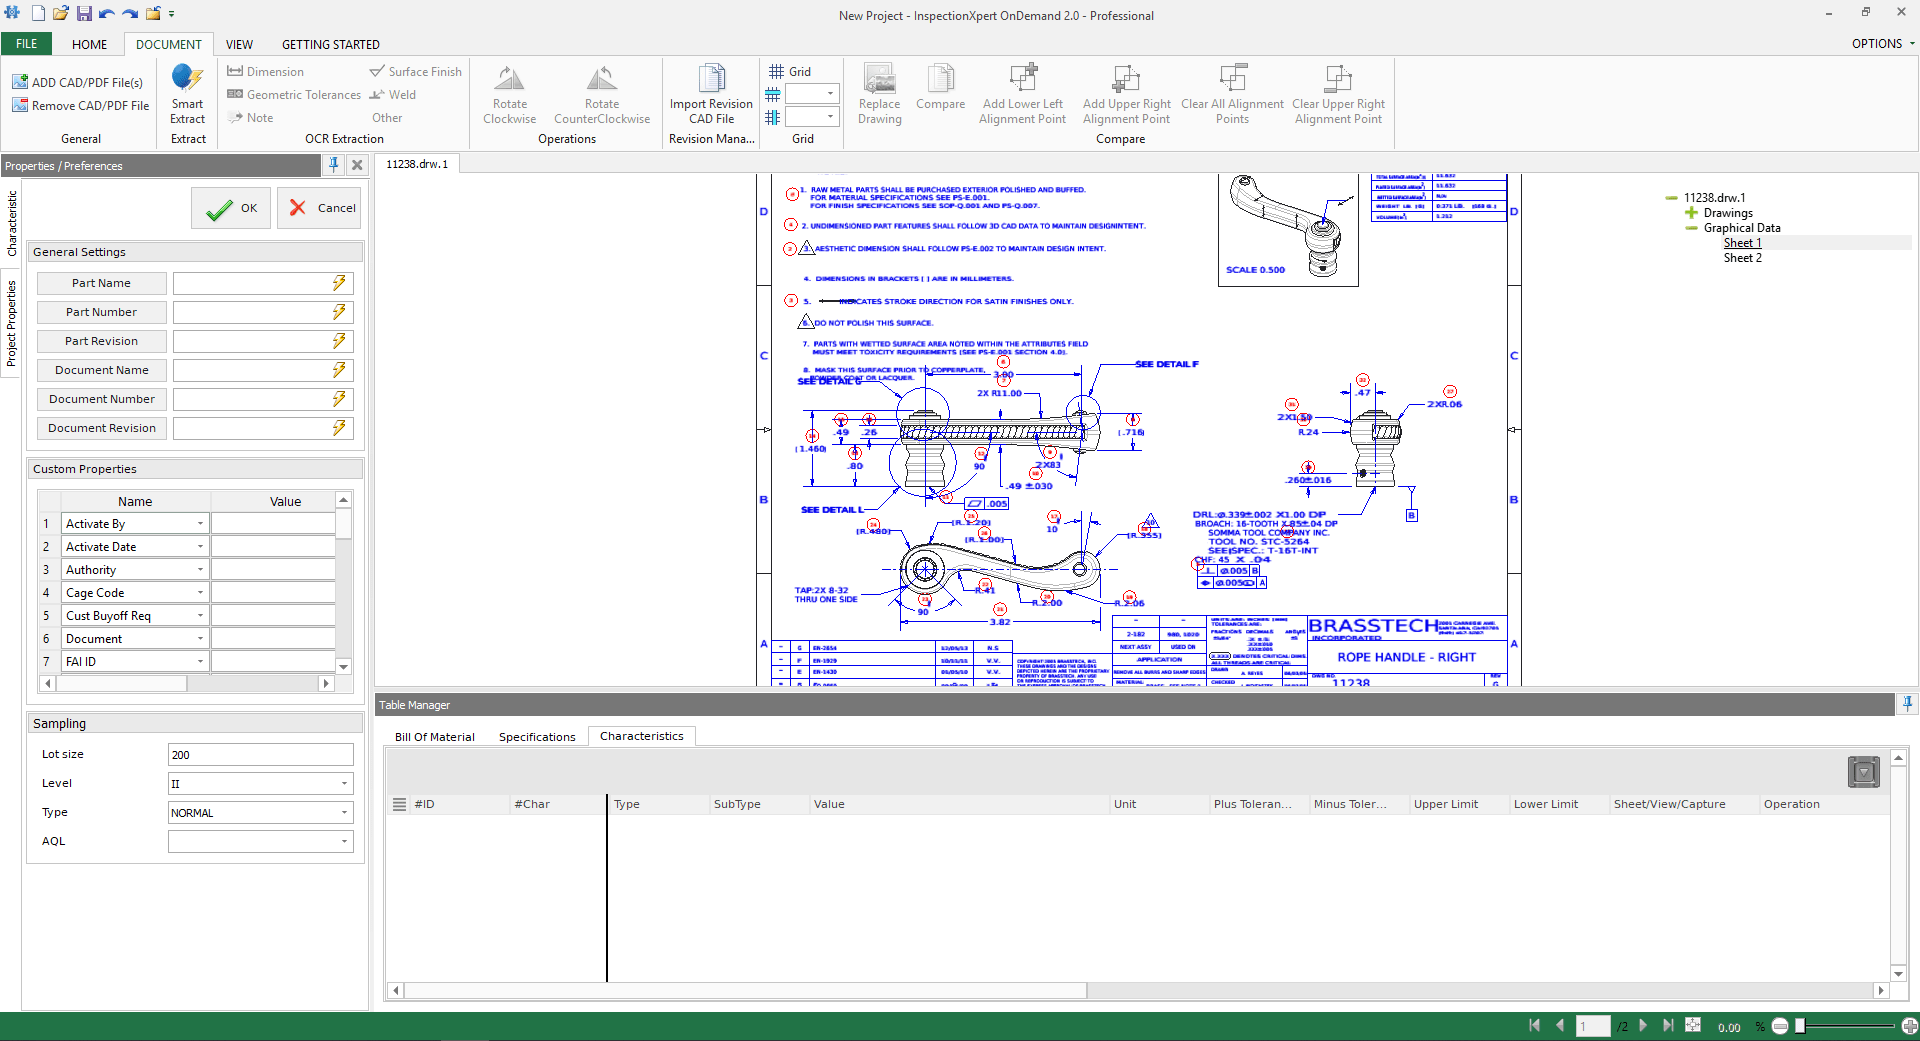Select the Smart Extract tool
The width and height of the screenshot is (1920, 1041).
pos(187,98)
